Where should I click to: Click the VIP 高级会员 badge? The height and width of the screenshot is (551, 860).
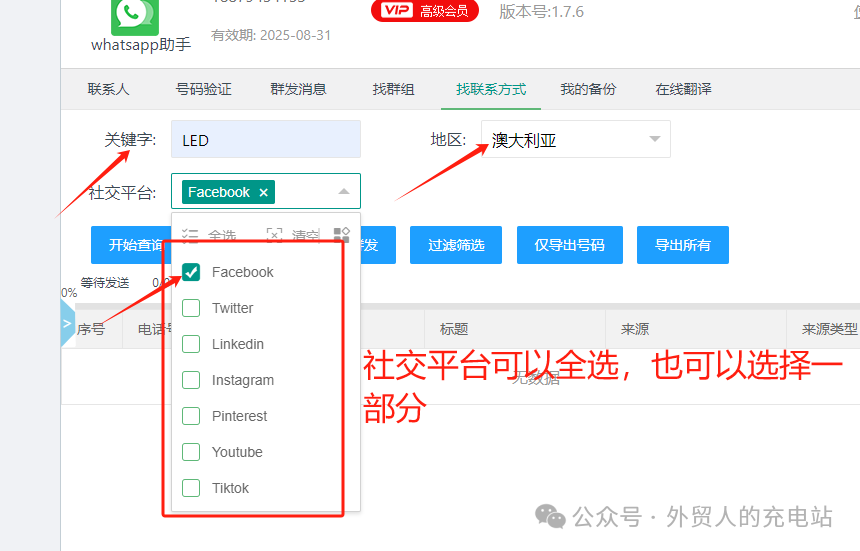[x=425, y=11]
